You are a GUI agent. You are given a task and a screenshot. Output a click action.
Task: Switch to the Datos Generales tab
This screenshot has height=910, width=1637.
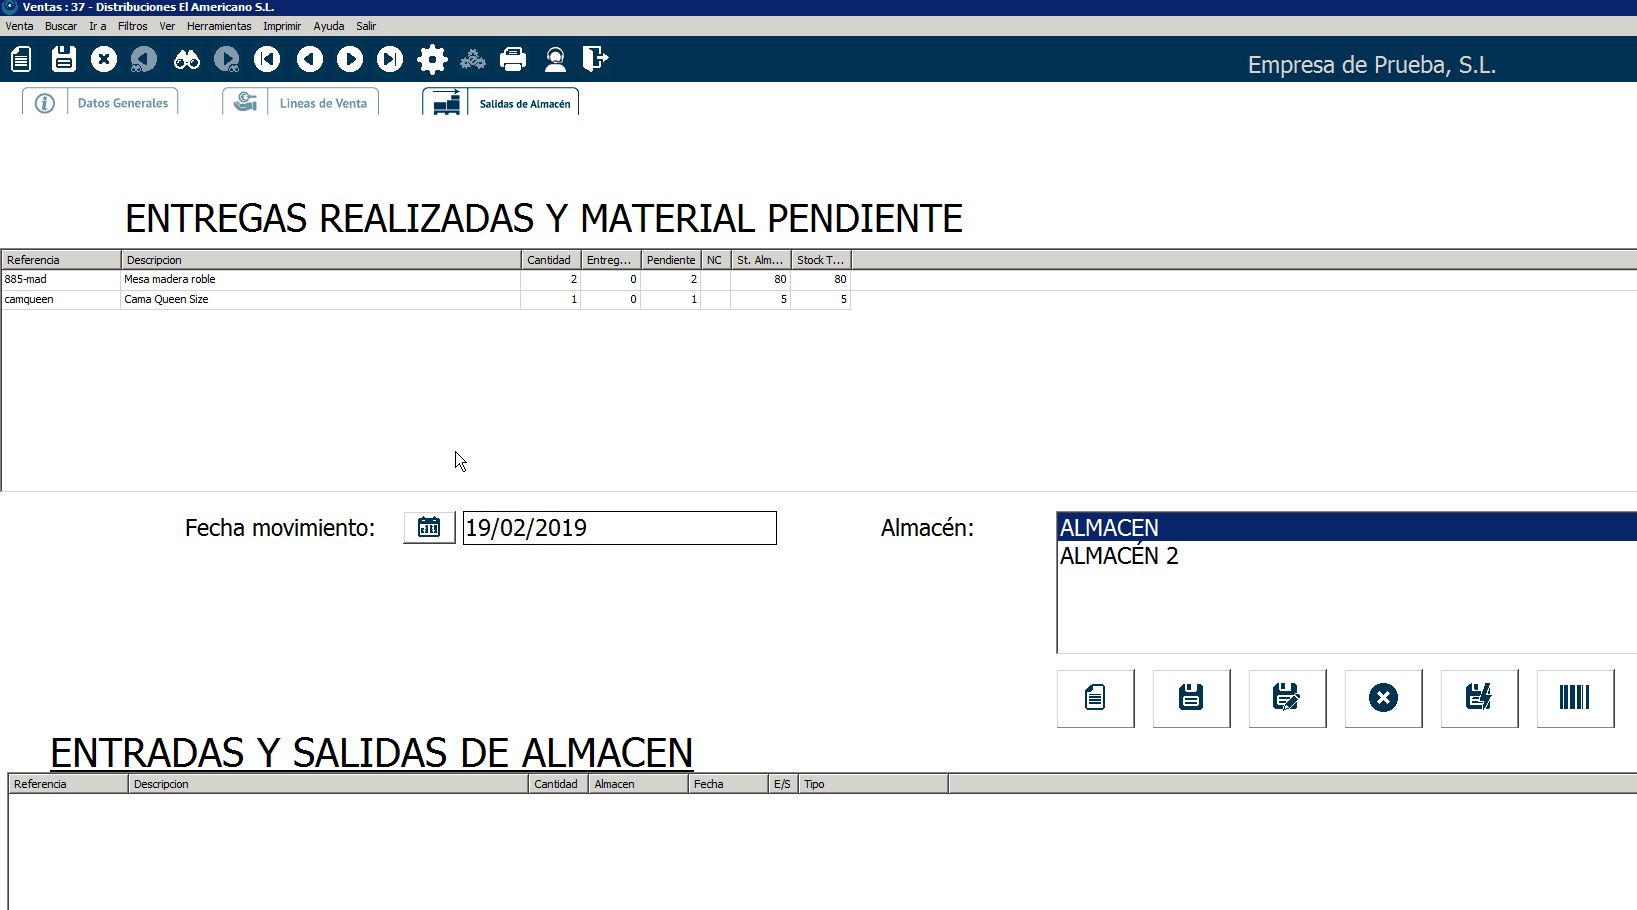click(x=122, y=103)
